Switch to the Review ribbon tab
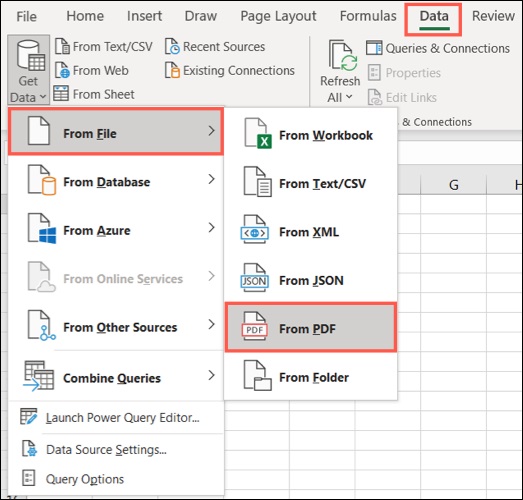Image resolution: width=523 pixels, height=500 pixels. pos(493,16)
